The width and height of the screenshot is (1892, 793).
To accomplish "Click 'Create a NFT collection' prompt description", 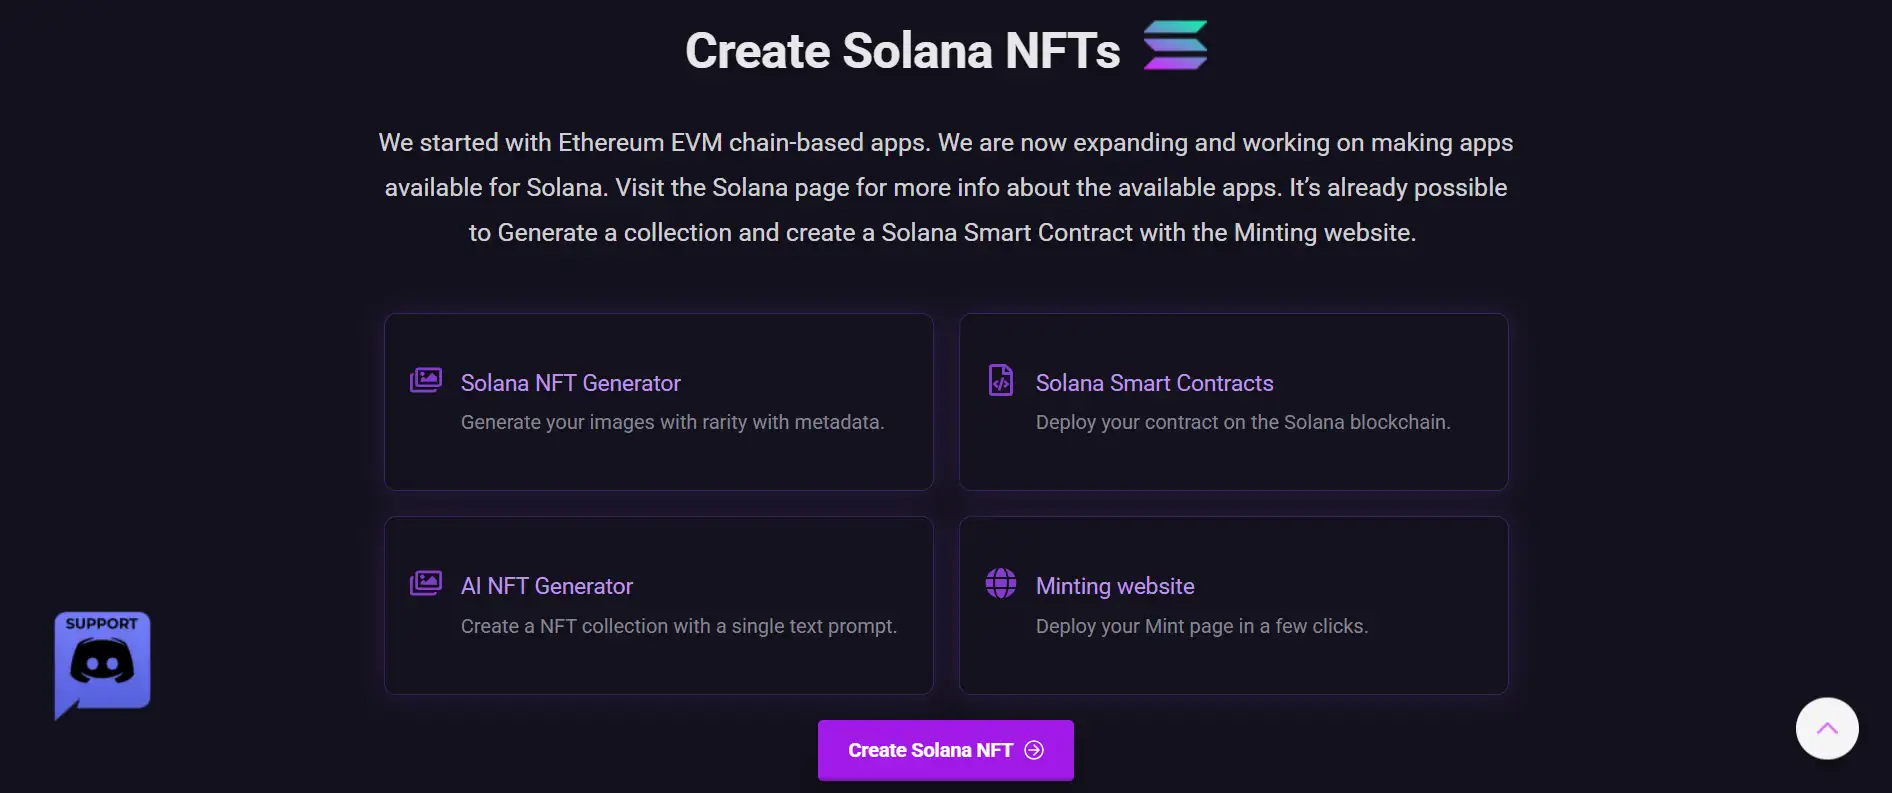I will click(x=678, y=626).
